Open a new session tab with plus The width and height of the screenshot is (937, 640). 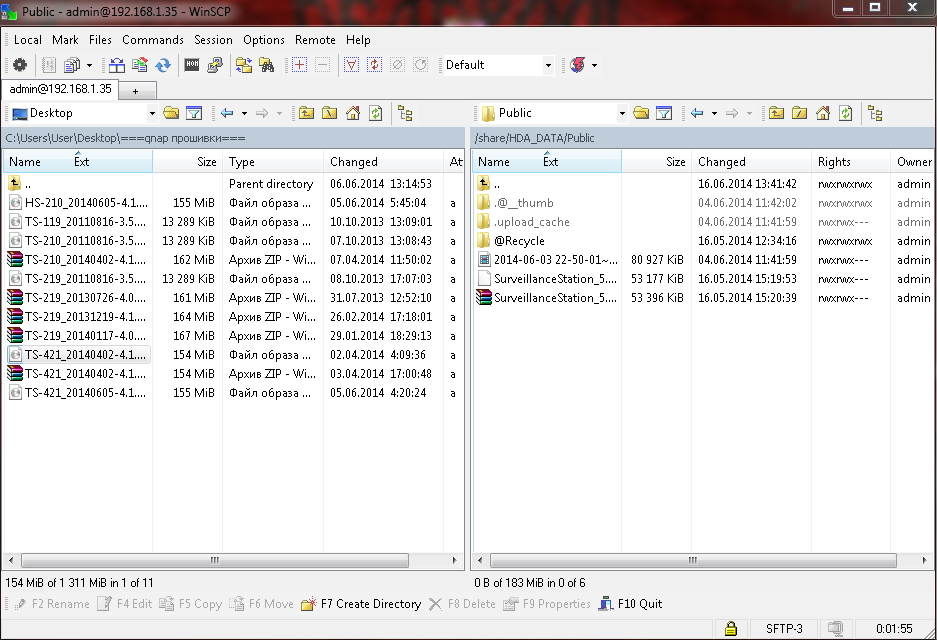coord(137,91)
